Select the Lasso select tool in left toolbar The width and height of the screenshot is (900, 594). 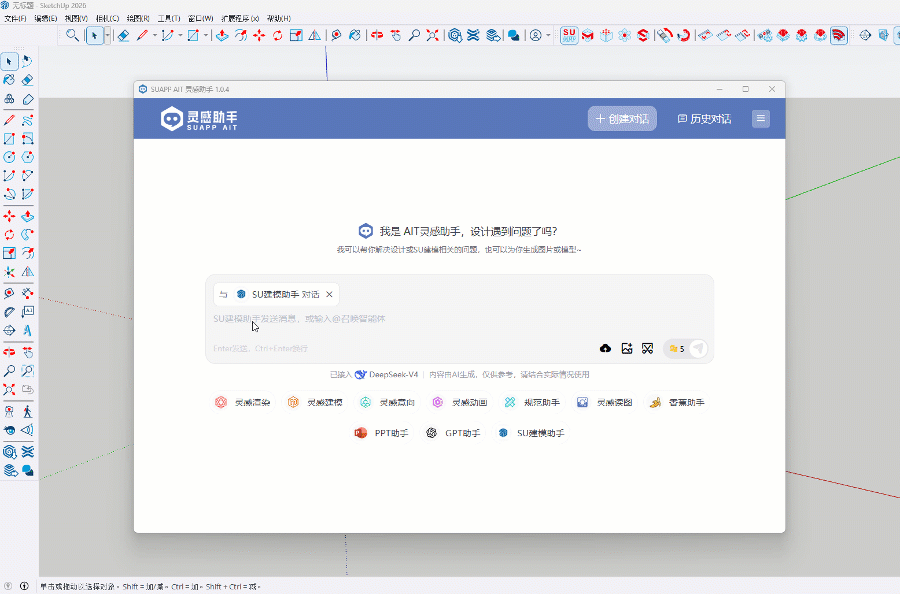coord(27,61)
